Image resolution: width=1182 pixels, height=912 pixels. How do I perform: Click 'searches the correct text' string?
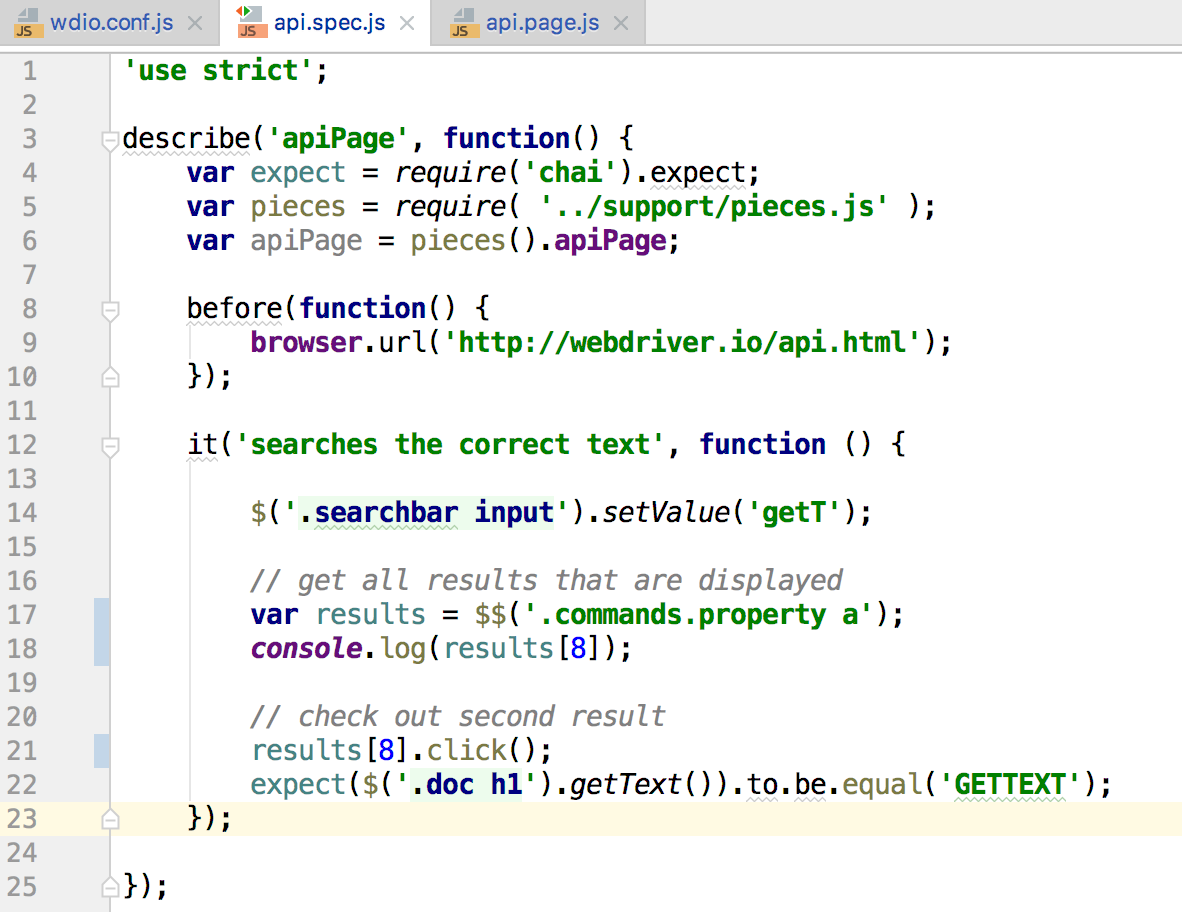(449, 445)
